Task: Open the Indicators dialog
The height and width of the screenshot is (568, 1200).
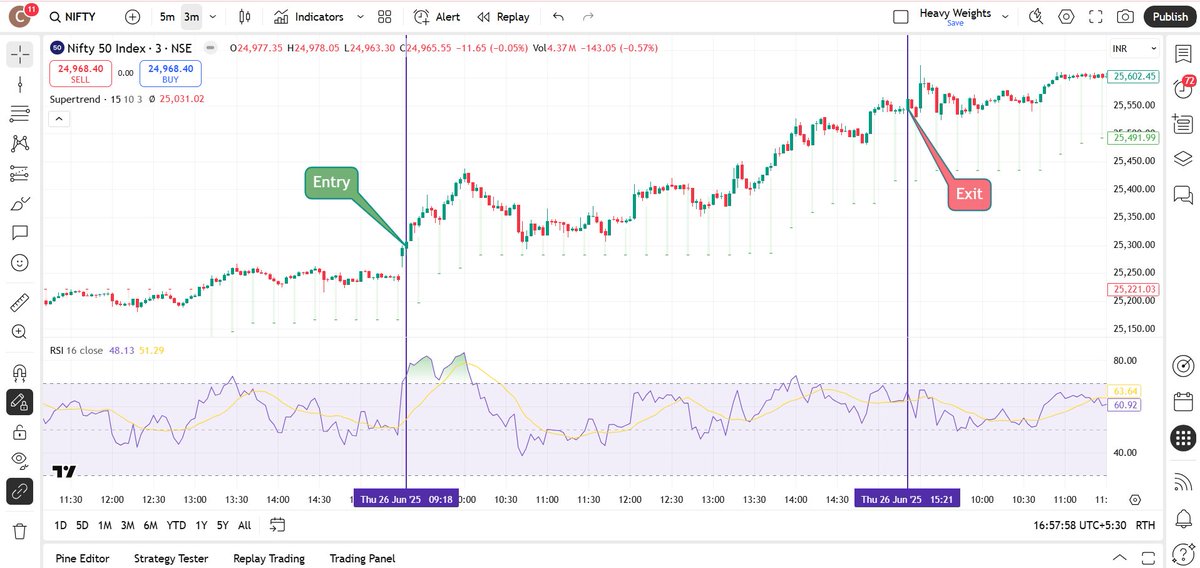Action: (x=308, y=17)
